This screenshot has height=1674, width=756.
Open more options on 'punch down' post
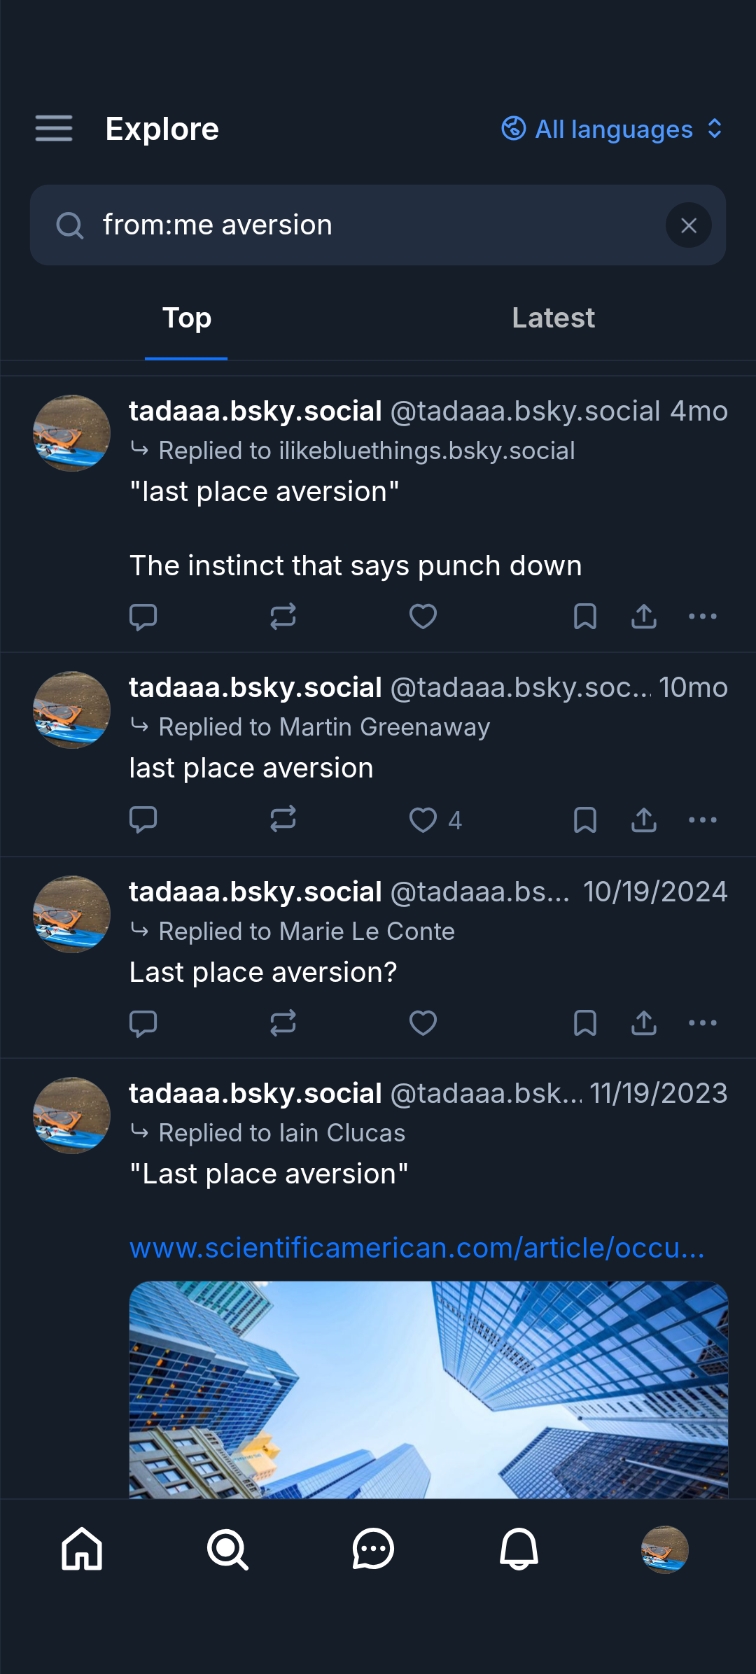703,617
